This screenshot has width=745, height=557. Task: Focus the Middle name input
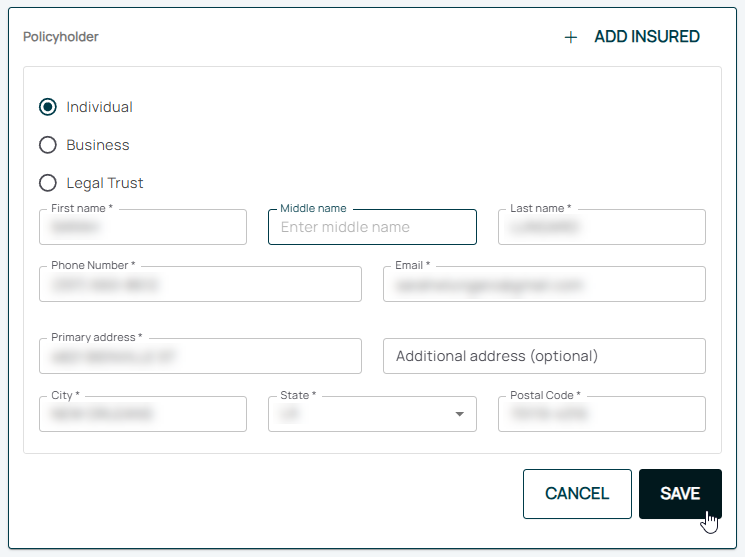(372, 227)
